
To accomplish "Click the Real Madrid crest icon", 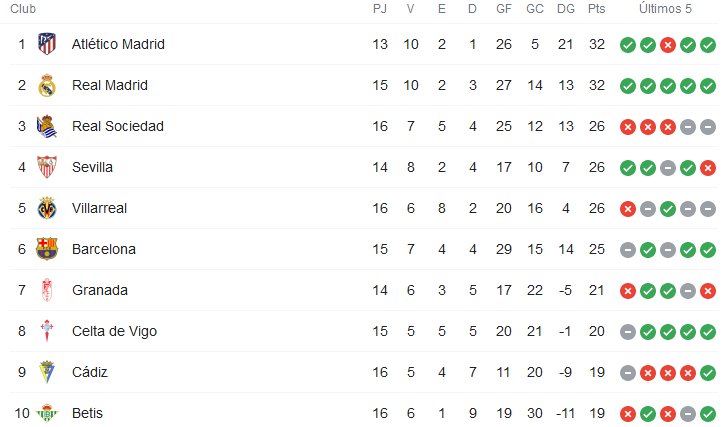I will pos(47,85).
